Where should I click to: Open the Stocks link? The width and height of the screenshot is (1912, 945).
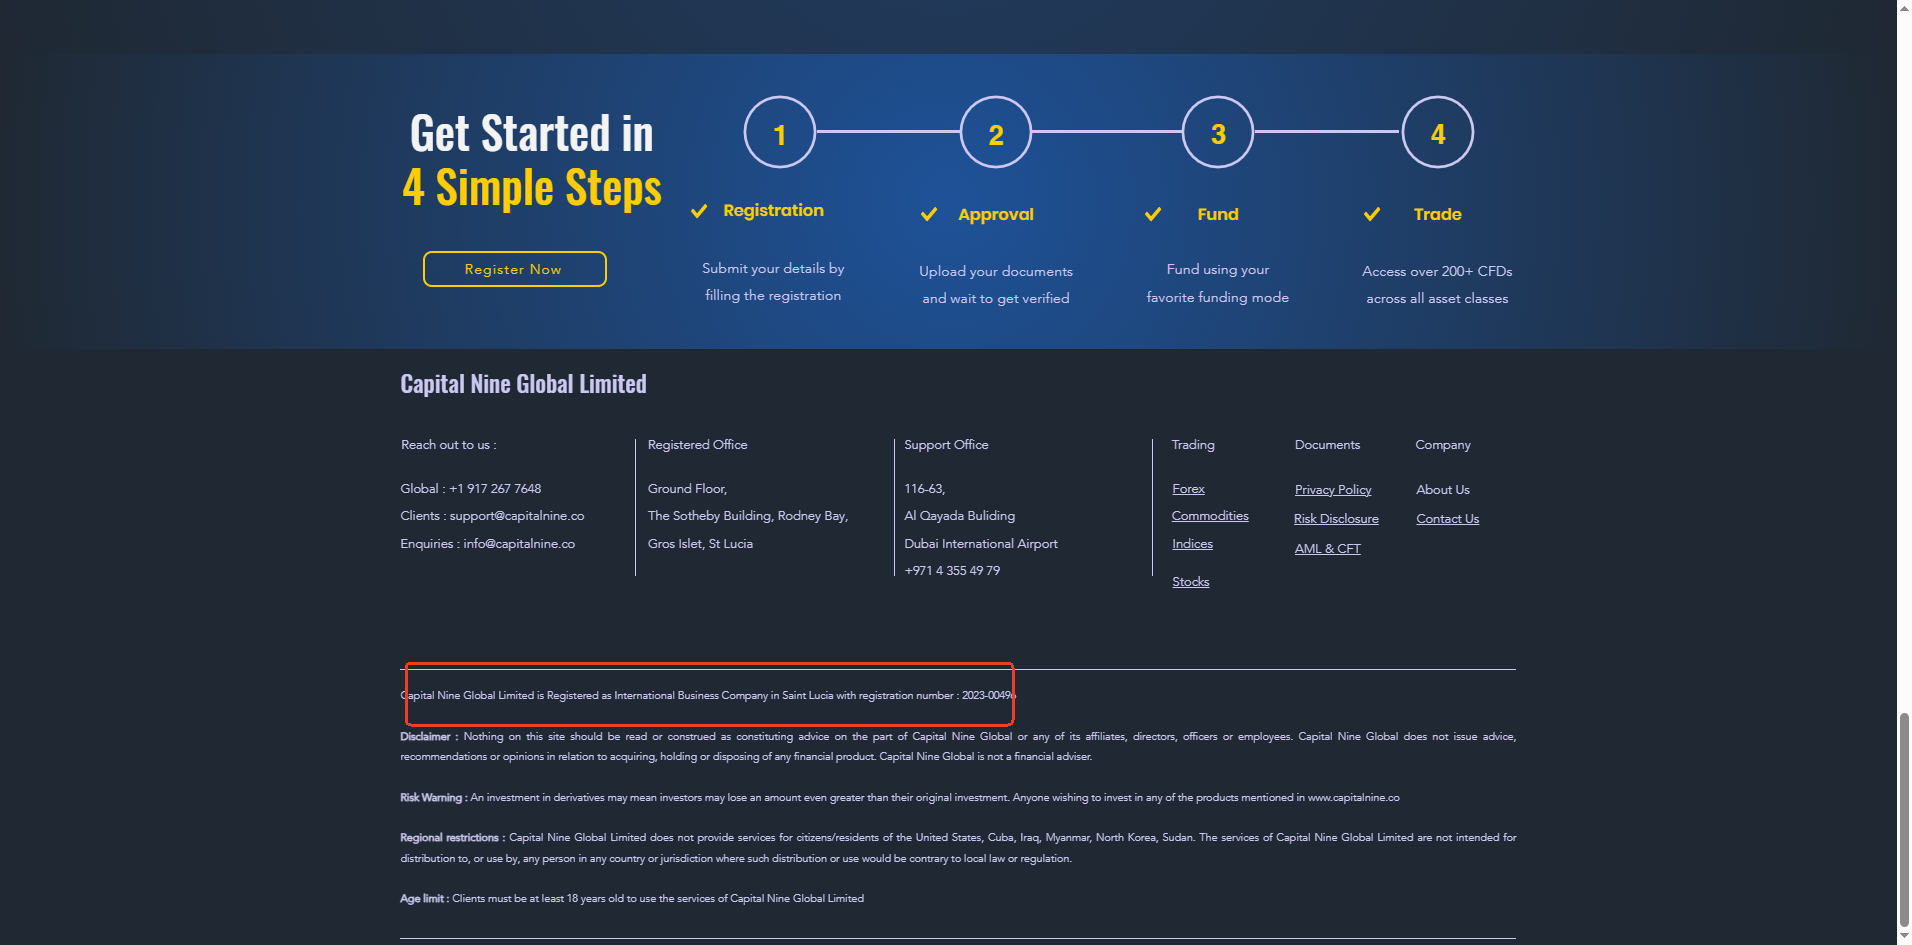[1190, 582]
